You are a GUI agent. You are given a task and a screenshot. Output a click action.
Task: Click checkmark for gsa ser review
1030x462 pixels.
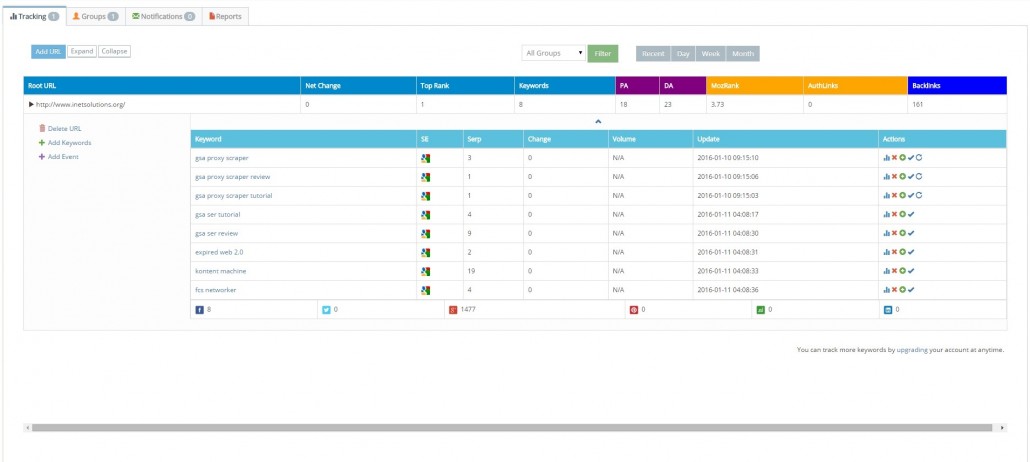tap(911, 233)
